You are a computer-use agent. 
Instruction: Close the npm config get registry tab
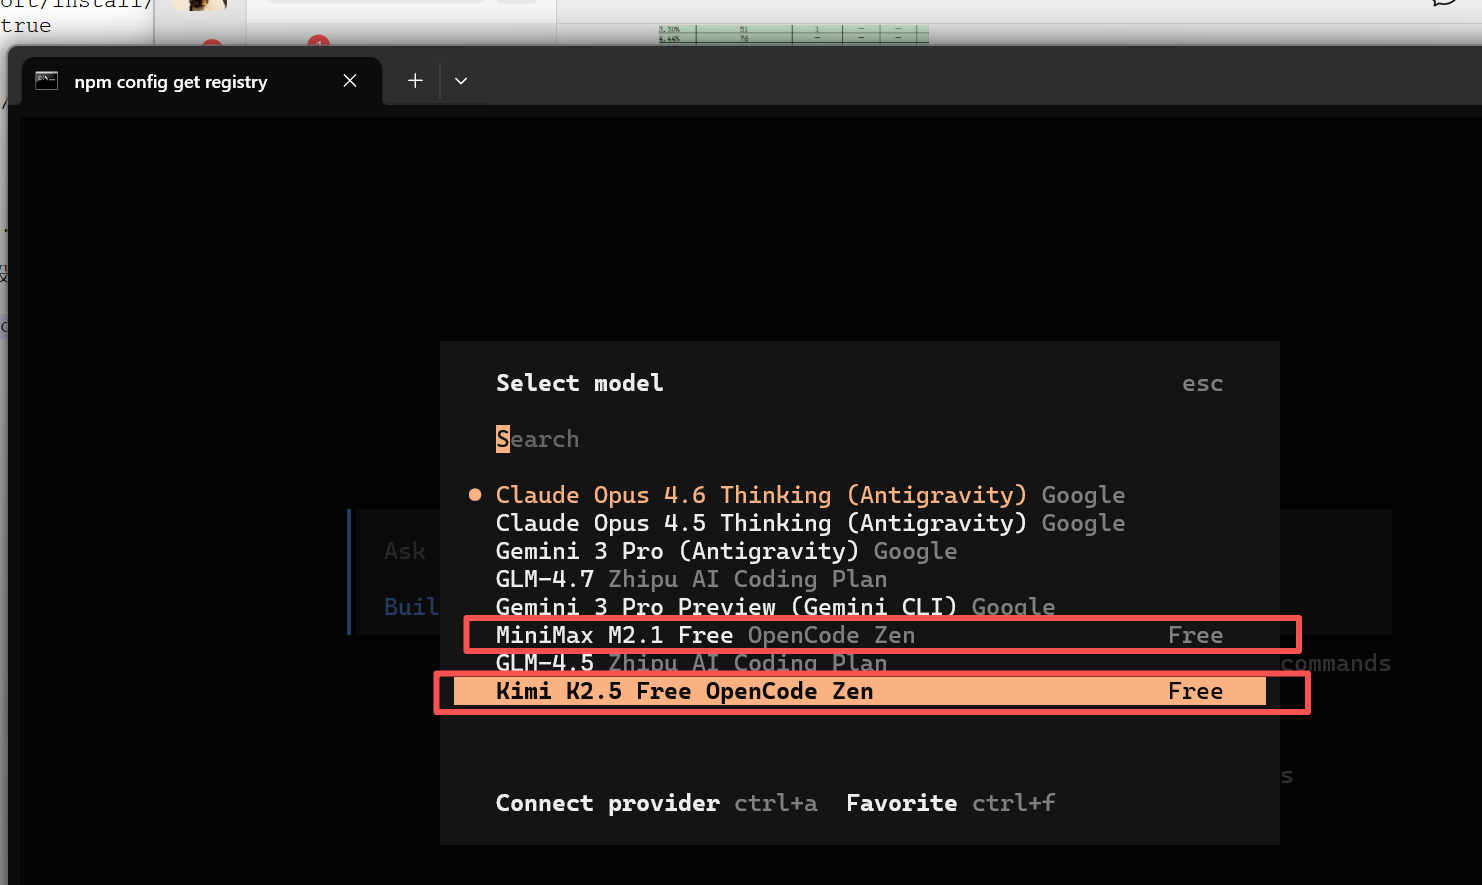click(350, 81)
